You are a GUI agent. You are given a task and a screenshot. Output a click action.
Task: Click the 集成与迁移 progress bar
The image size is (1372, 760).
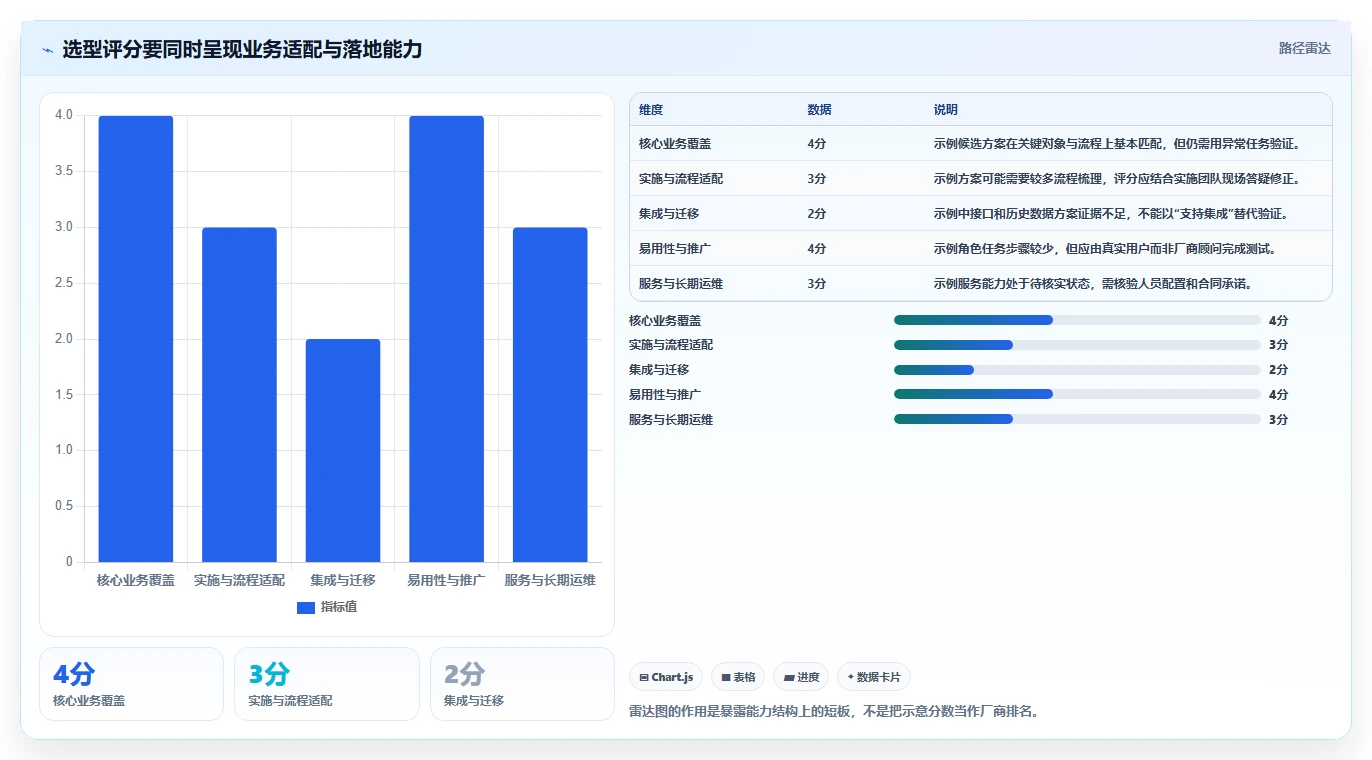[1077, 370]
